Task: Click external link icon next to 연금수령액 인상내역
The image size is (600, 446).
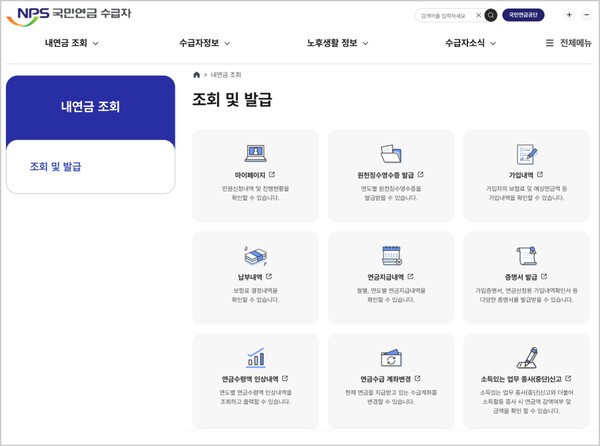Action: pyautogui.click(x=285, y=378)
